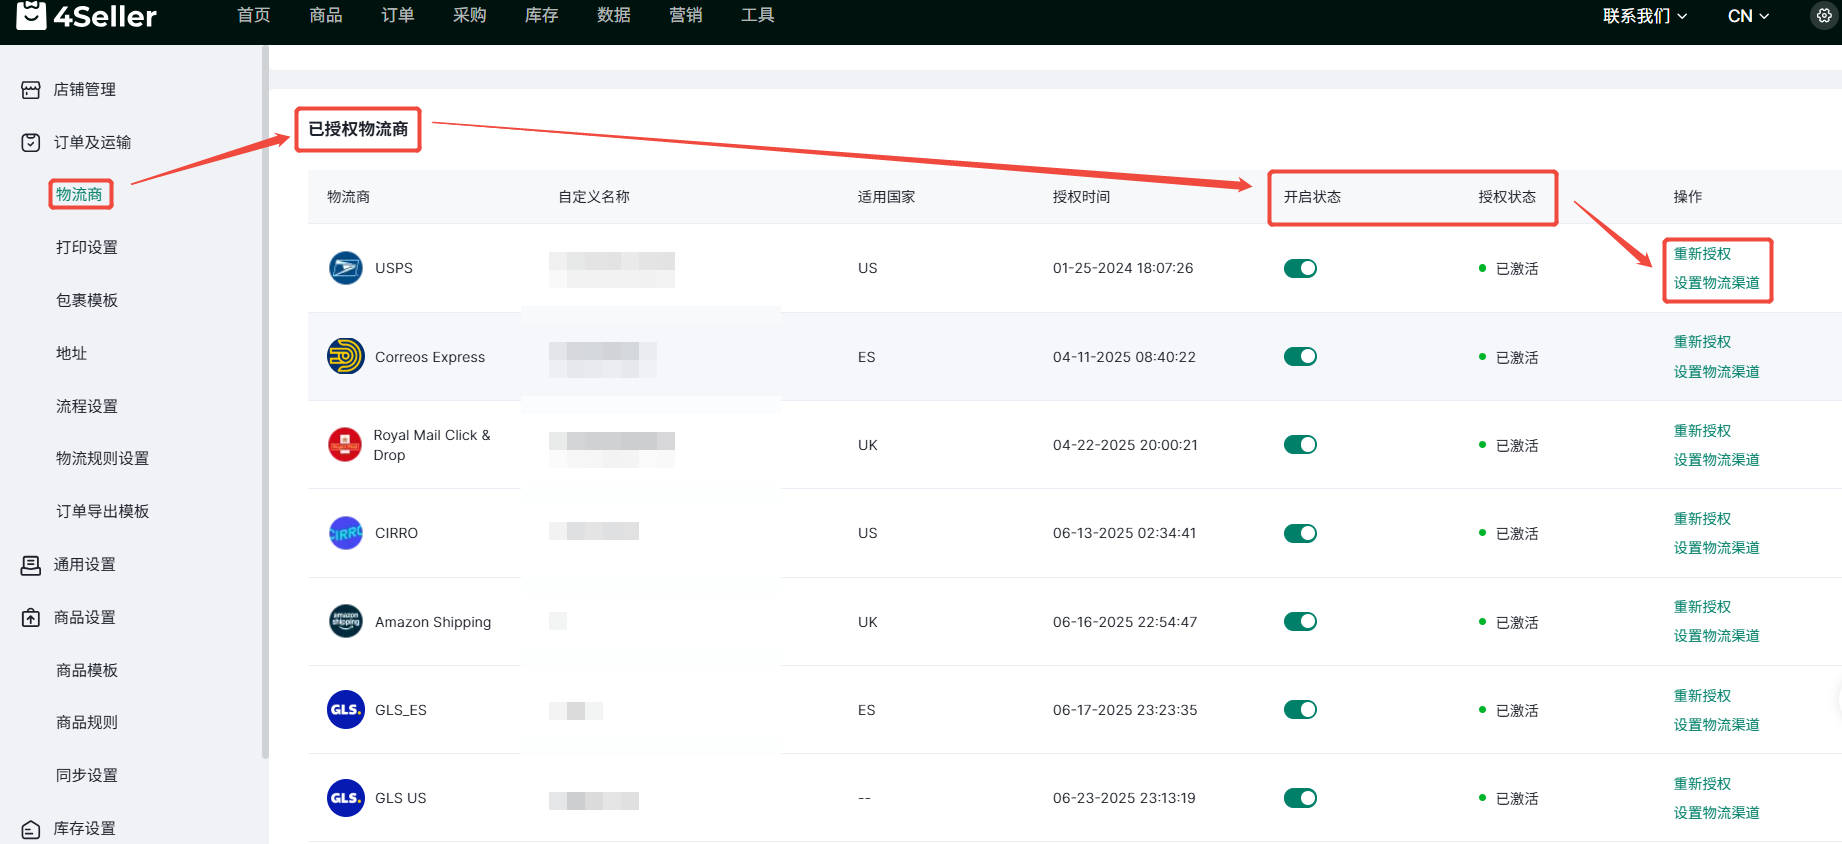This screenshot has width=1842, height=844.
Task: Disable the USPS carrier toggle
Action: click(x=1300, y=268)
